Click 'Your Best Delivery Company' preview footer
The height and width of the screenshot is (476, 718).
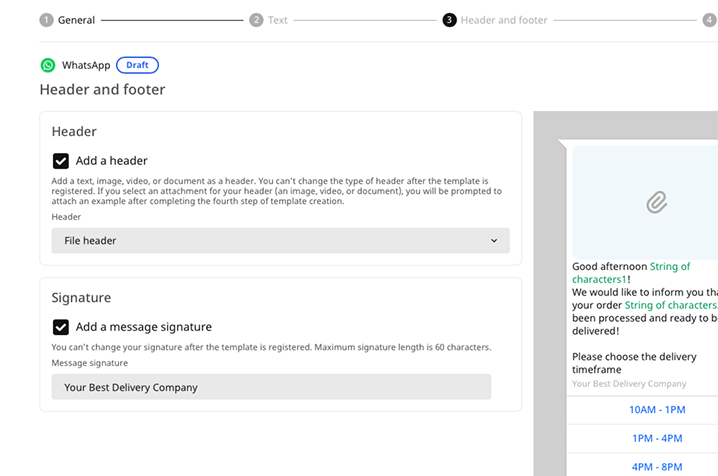point(629,384)
